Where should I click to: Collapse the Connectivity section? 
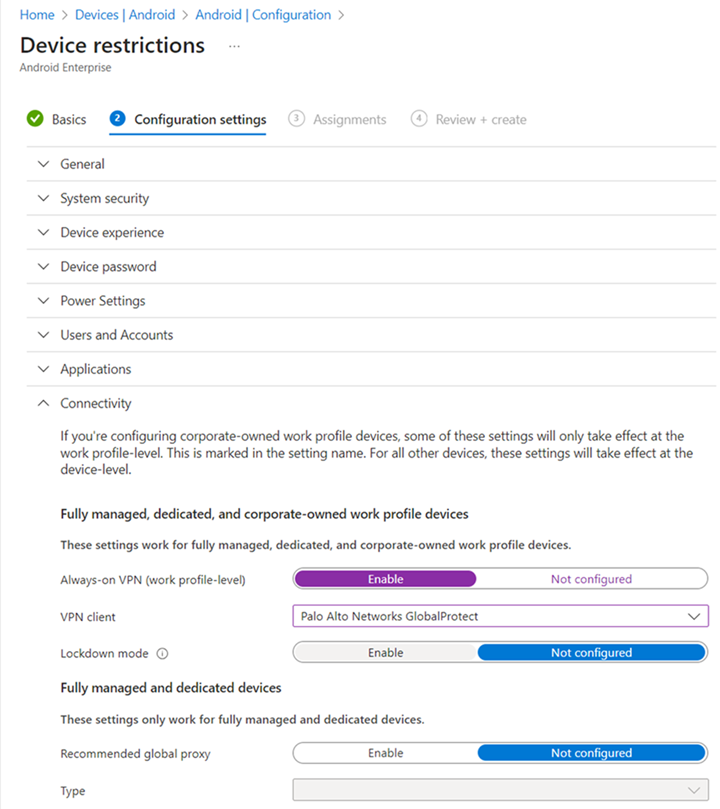click(95, 404)
